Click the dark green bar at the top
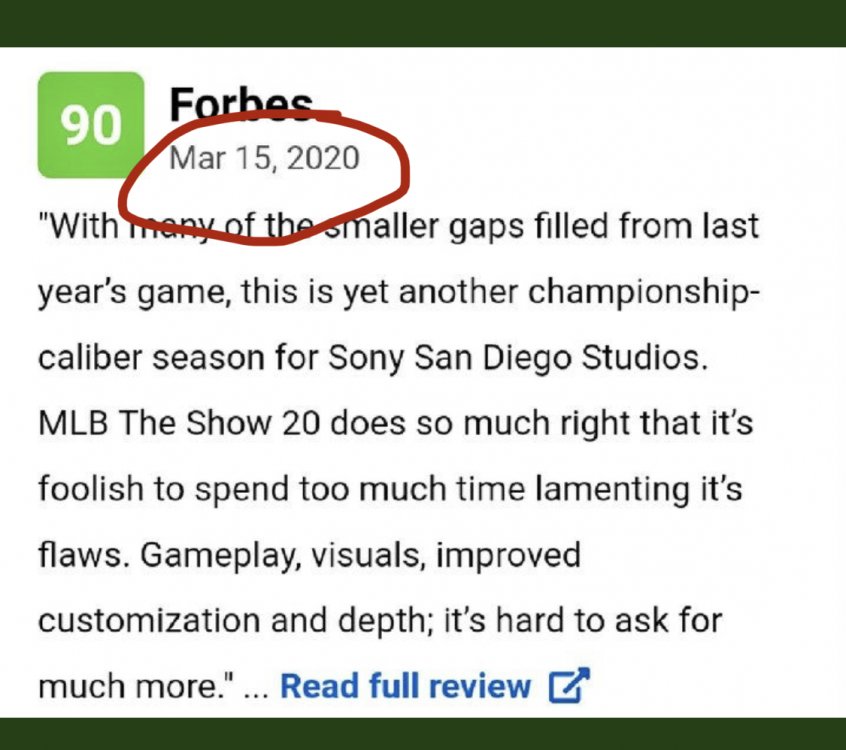 (x=423, y=22)
